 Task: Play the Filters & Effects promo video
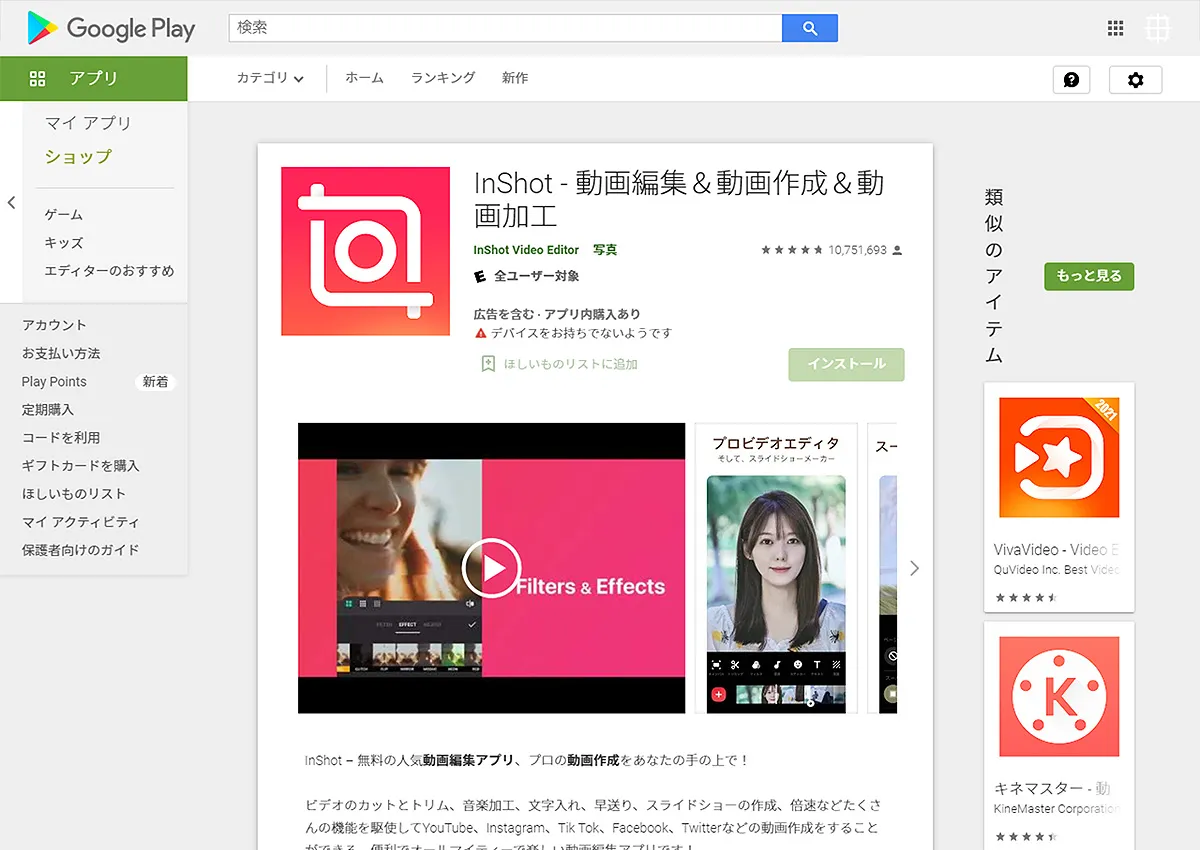coord(491,567)
